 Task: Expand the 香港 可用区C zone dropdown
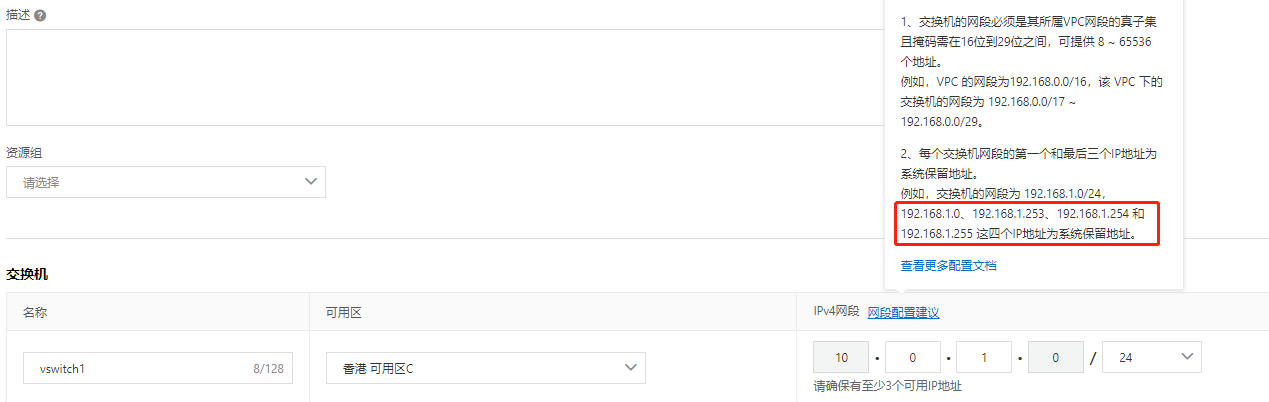pyautogui.click(x=485, y=368)
